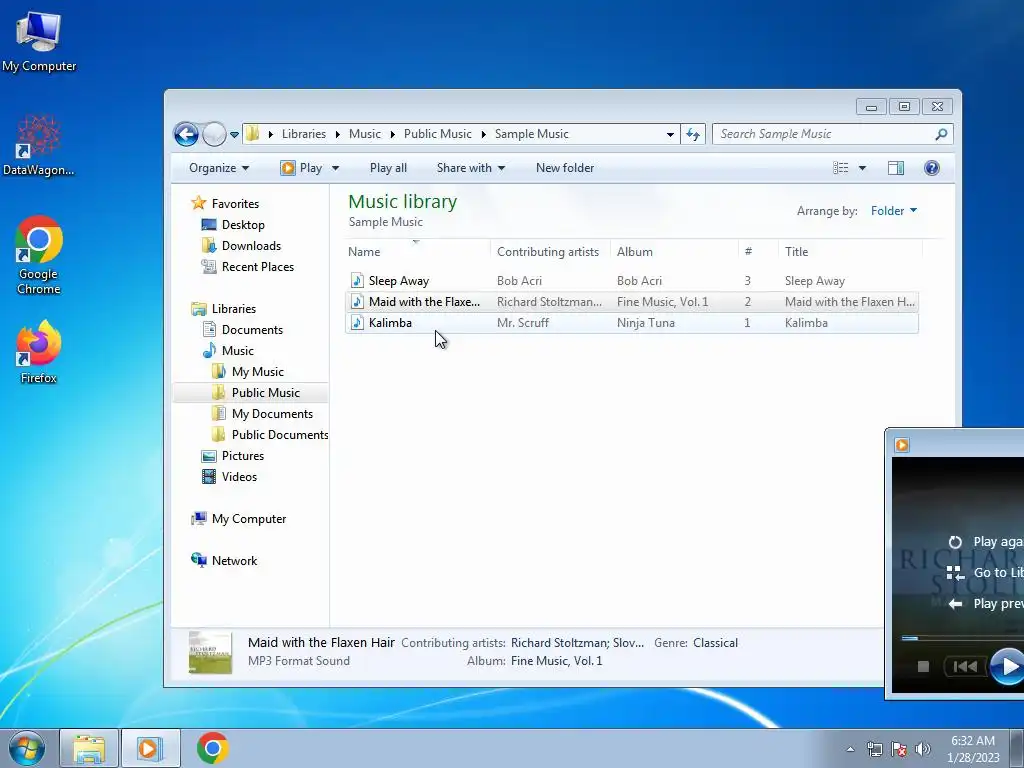Screen dimensions: 1024x768
Task: Toggle the preview pane button
Action: 896,168
